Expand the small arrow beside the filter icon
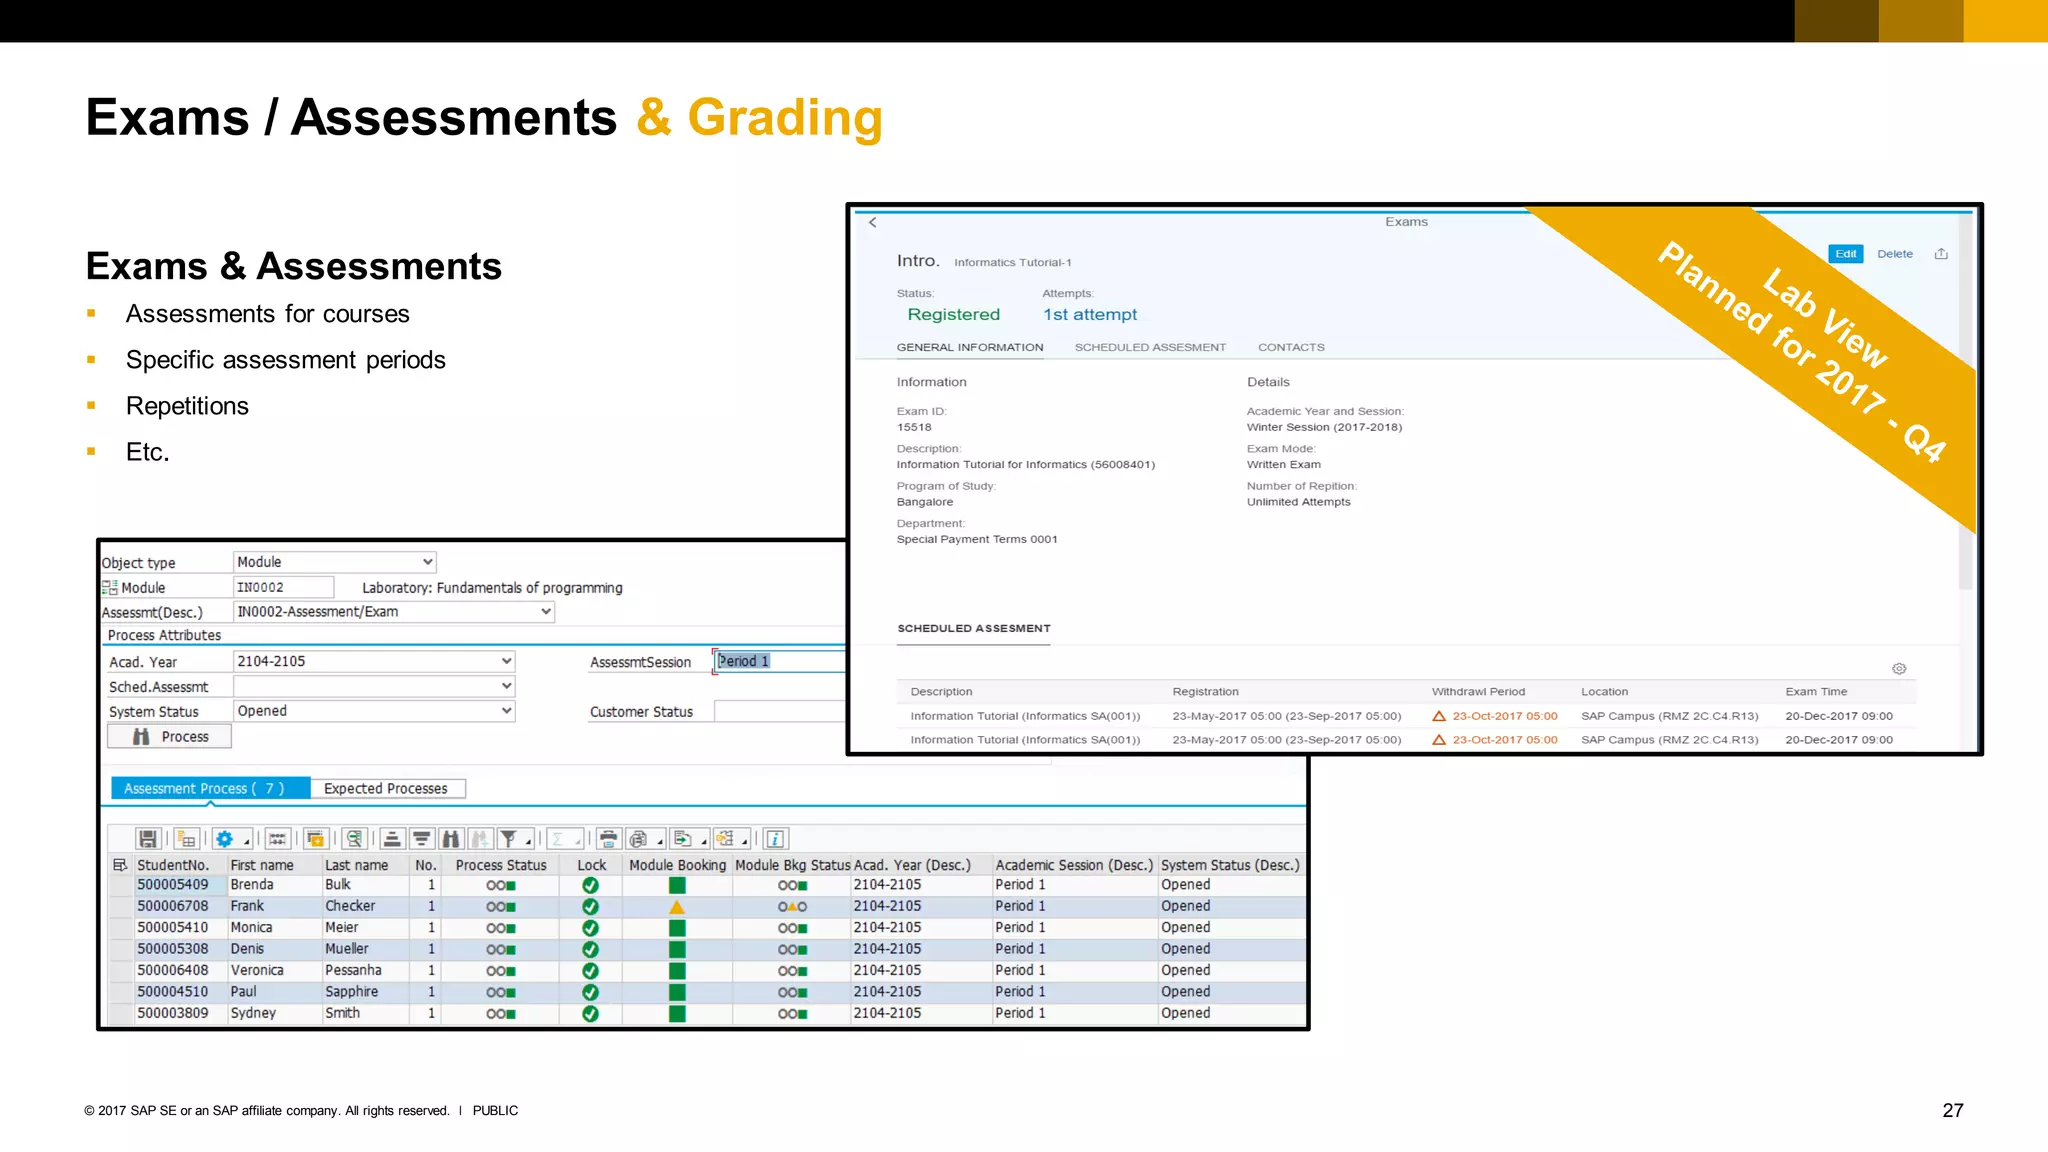The width and height of the screenshot is (2048, 1152). (528, 842)
